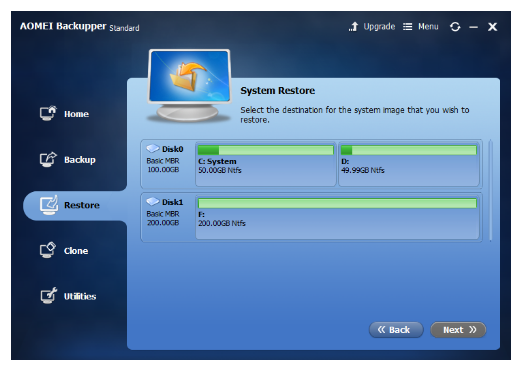Open the Backup section icon
This screenshot has height=368, width=523.
click(48, 159)
